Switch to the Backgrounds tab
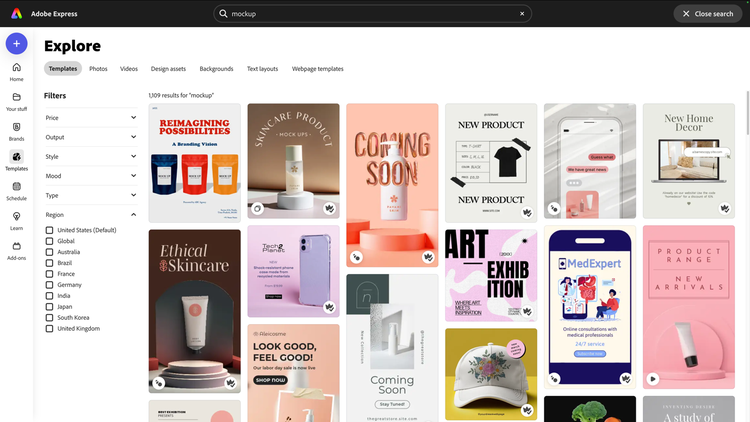This screenshot has height=422, width=750. click(216, 68)
